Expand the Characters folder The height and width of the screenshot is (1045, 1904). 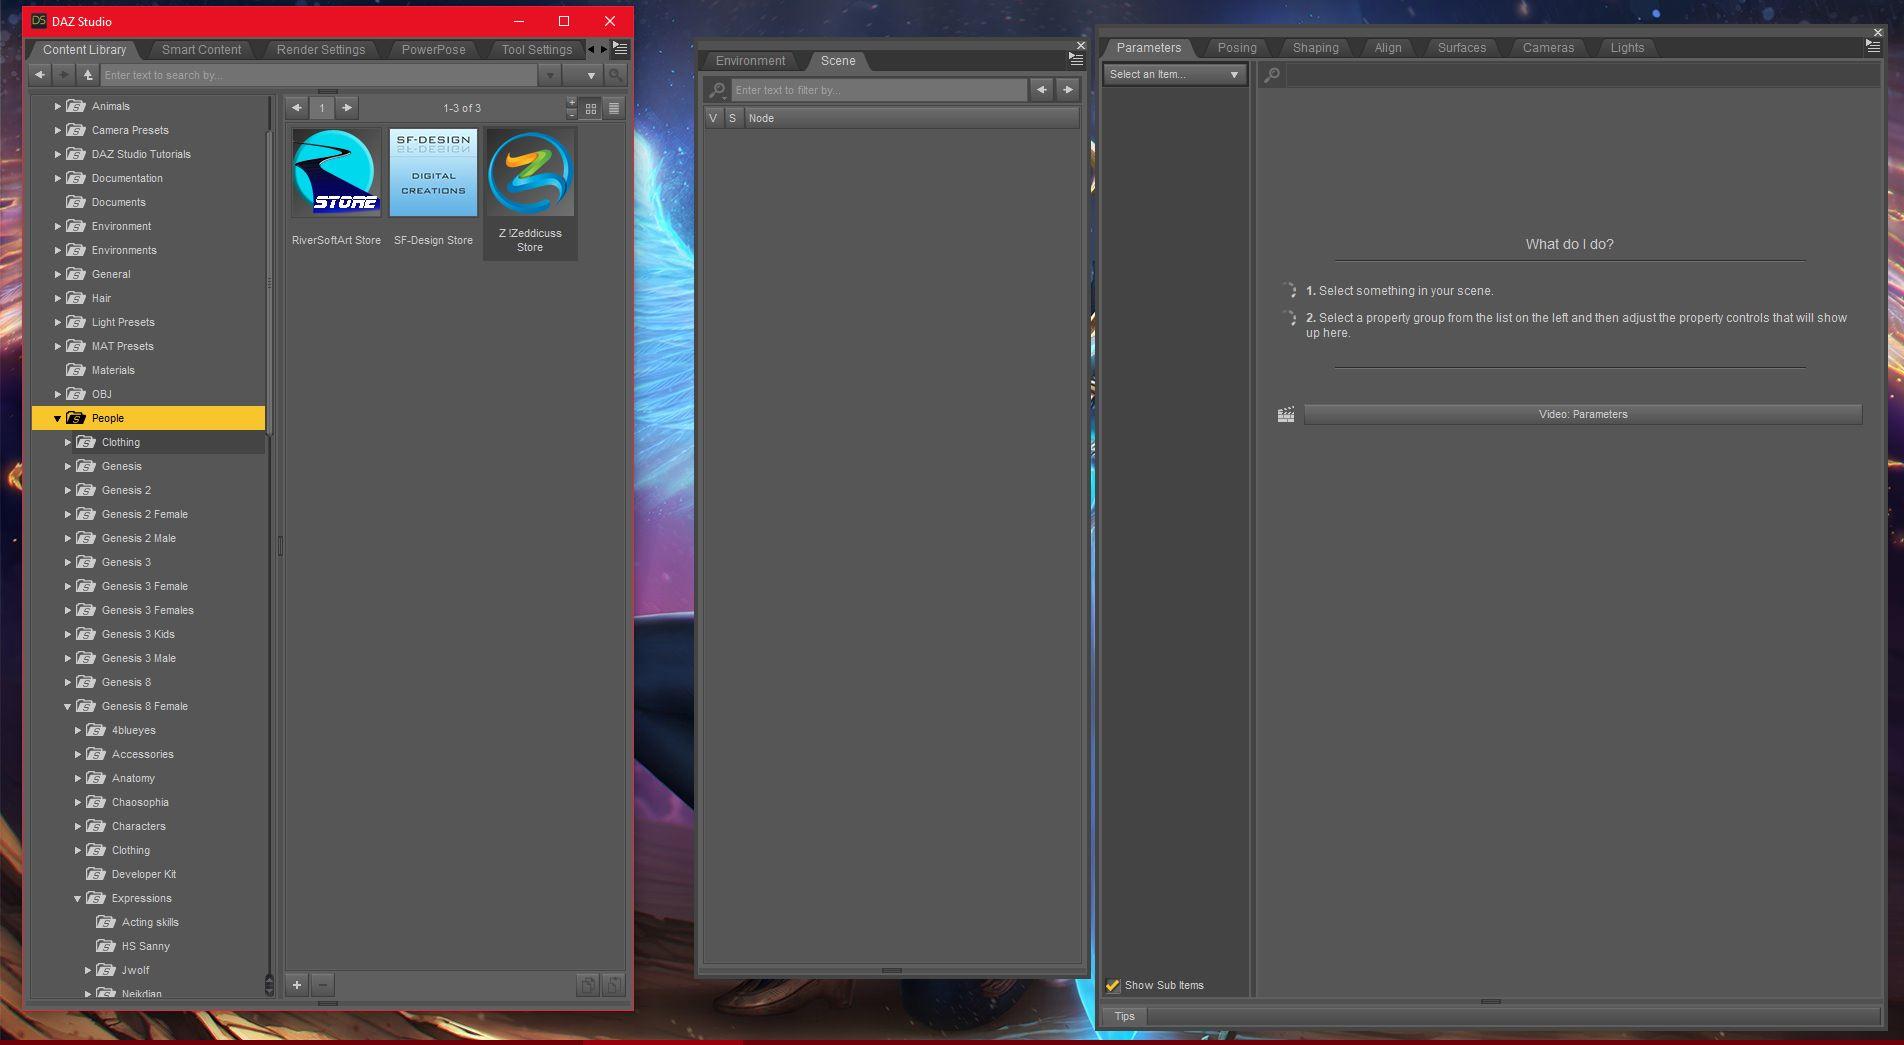[x=78, y=826]
